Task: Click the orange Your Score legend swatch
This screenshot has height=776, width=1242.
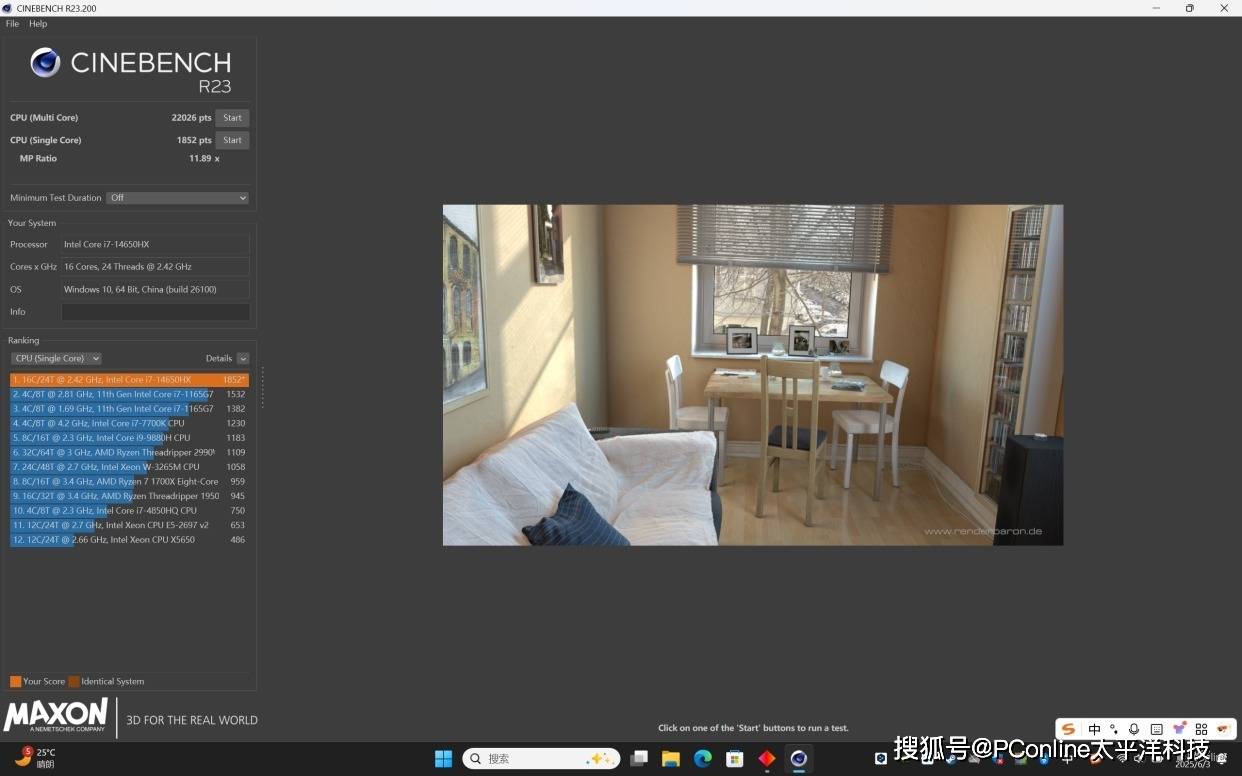Action: (15, 682)
